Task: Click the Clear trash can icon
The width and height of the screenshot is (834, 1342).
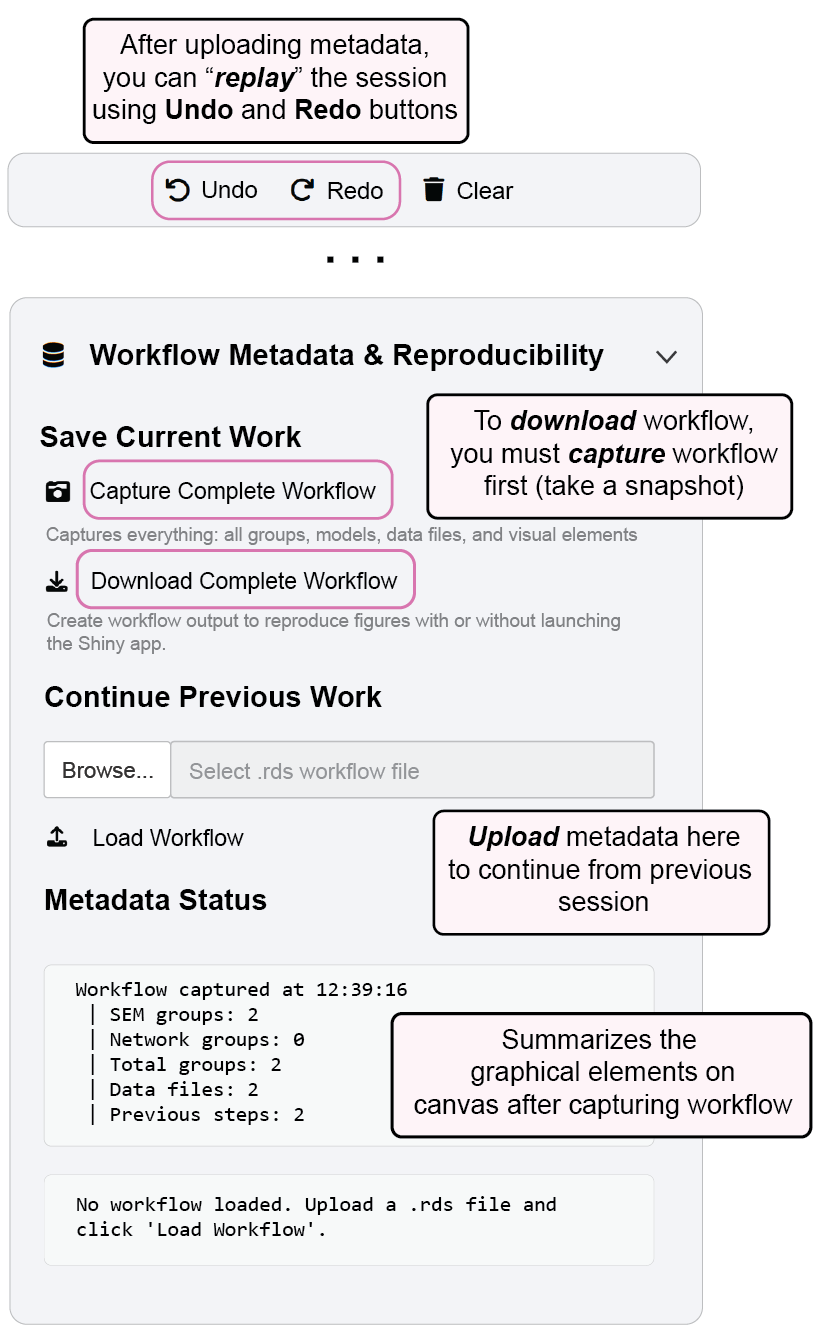Action: [433, 190]
